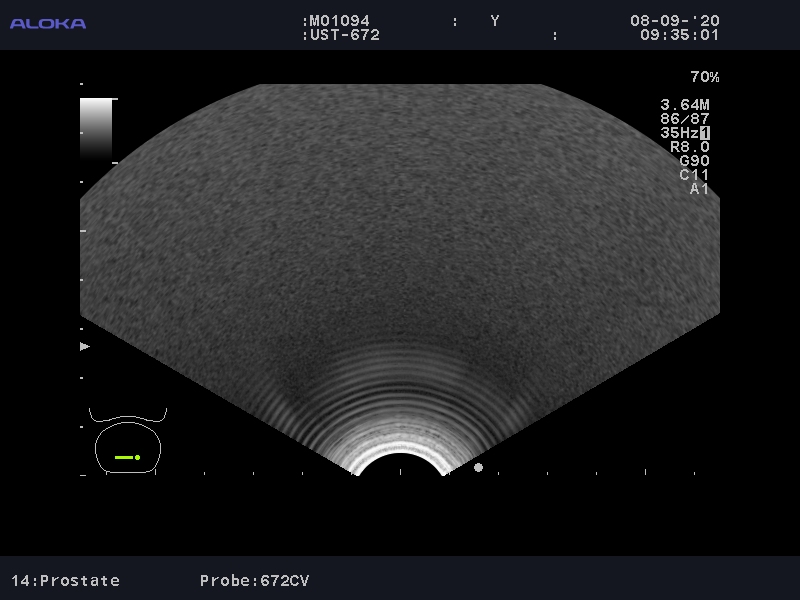
Task: Click the C11 contrast setting
Action: pyautogui.click(x=694, y=175)
